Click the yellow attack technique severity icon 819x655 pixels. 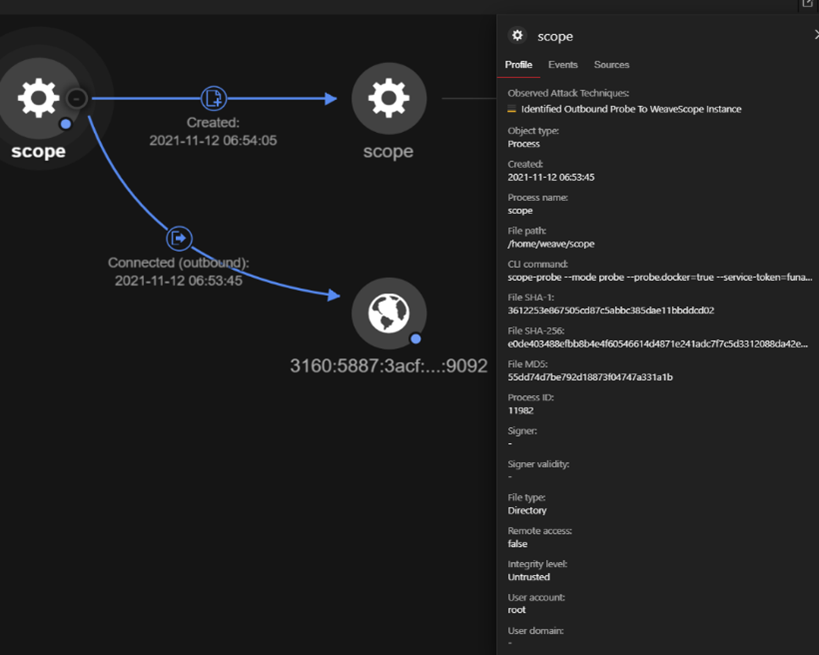tap(512, 109)
